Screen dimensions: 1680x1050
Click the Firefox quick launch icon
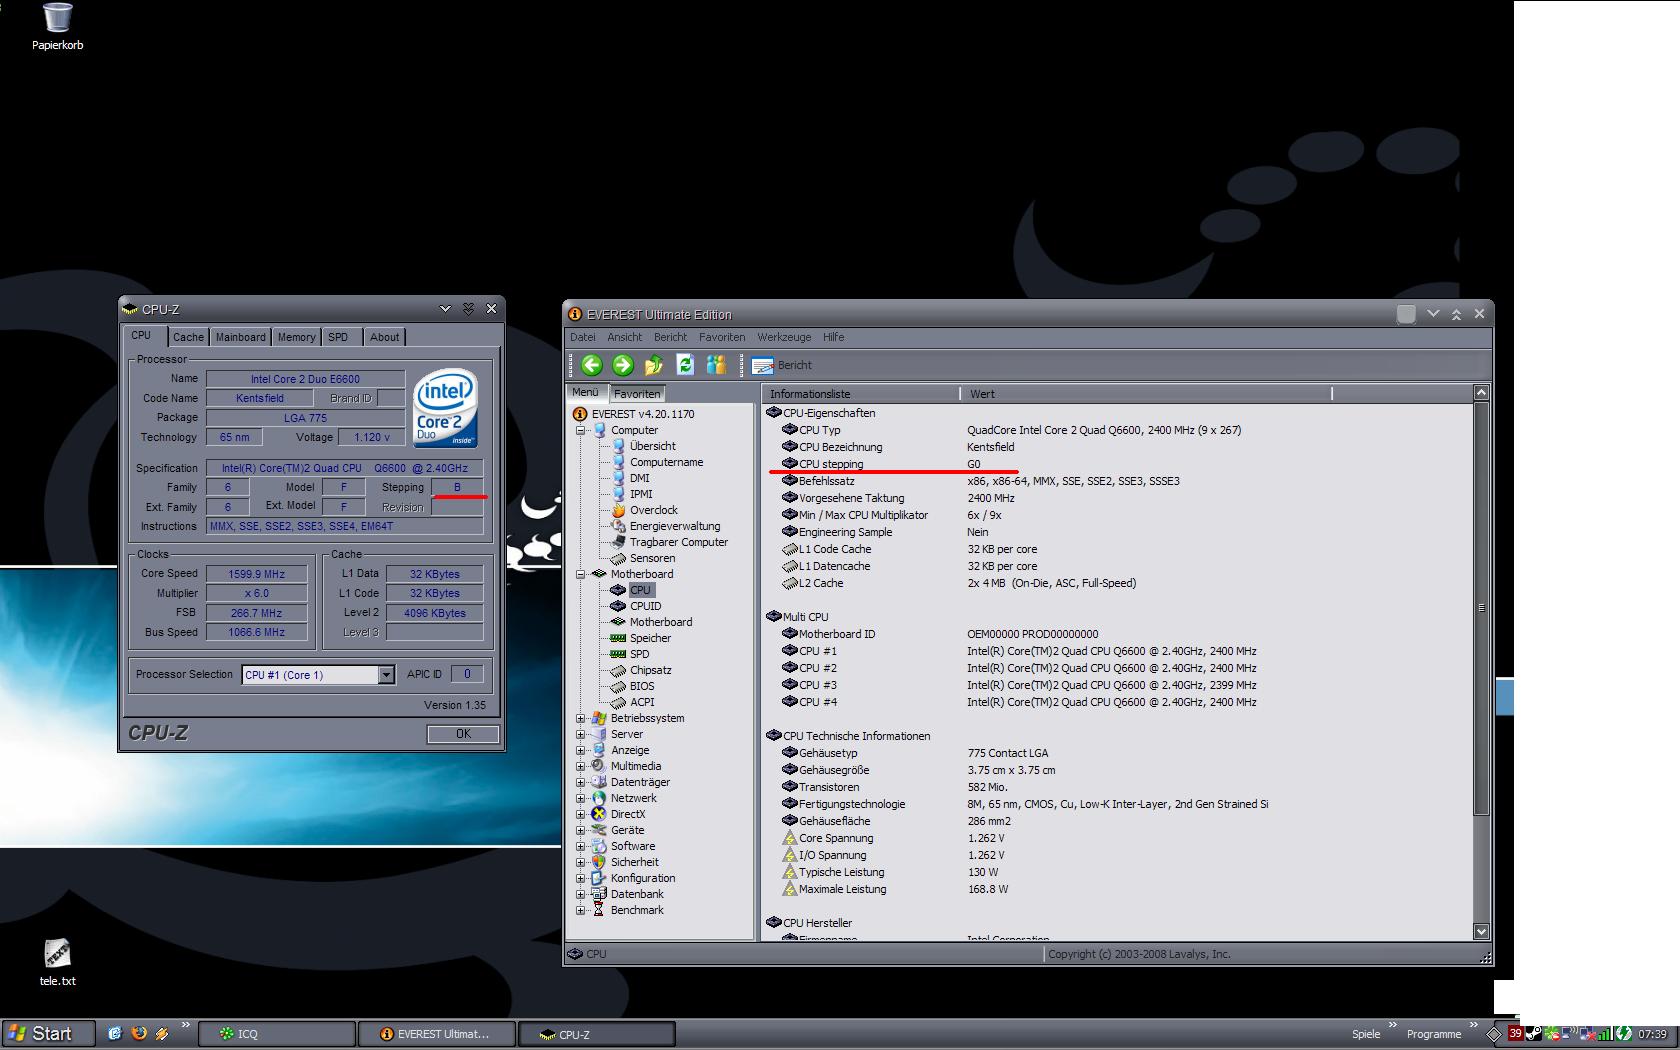pyautogui.click(x=138, y=1033)
